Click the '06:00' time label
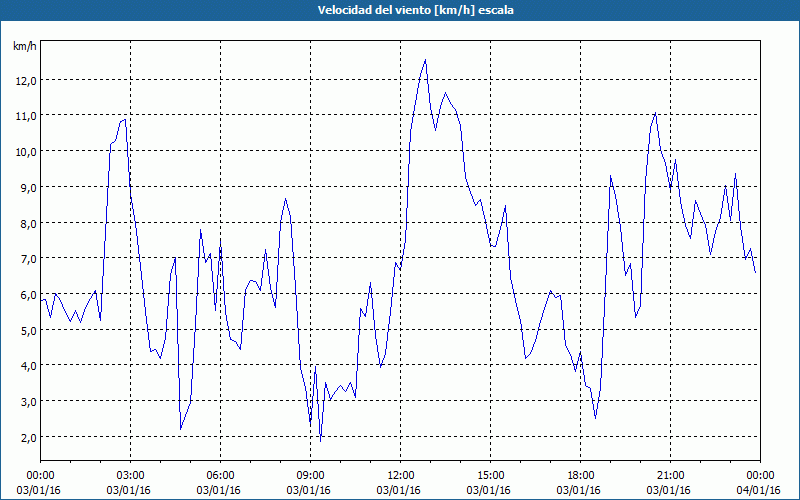This screenshot has height=500, width=800. 220,476
